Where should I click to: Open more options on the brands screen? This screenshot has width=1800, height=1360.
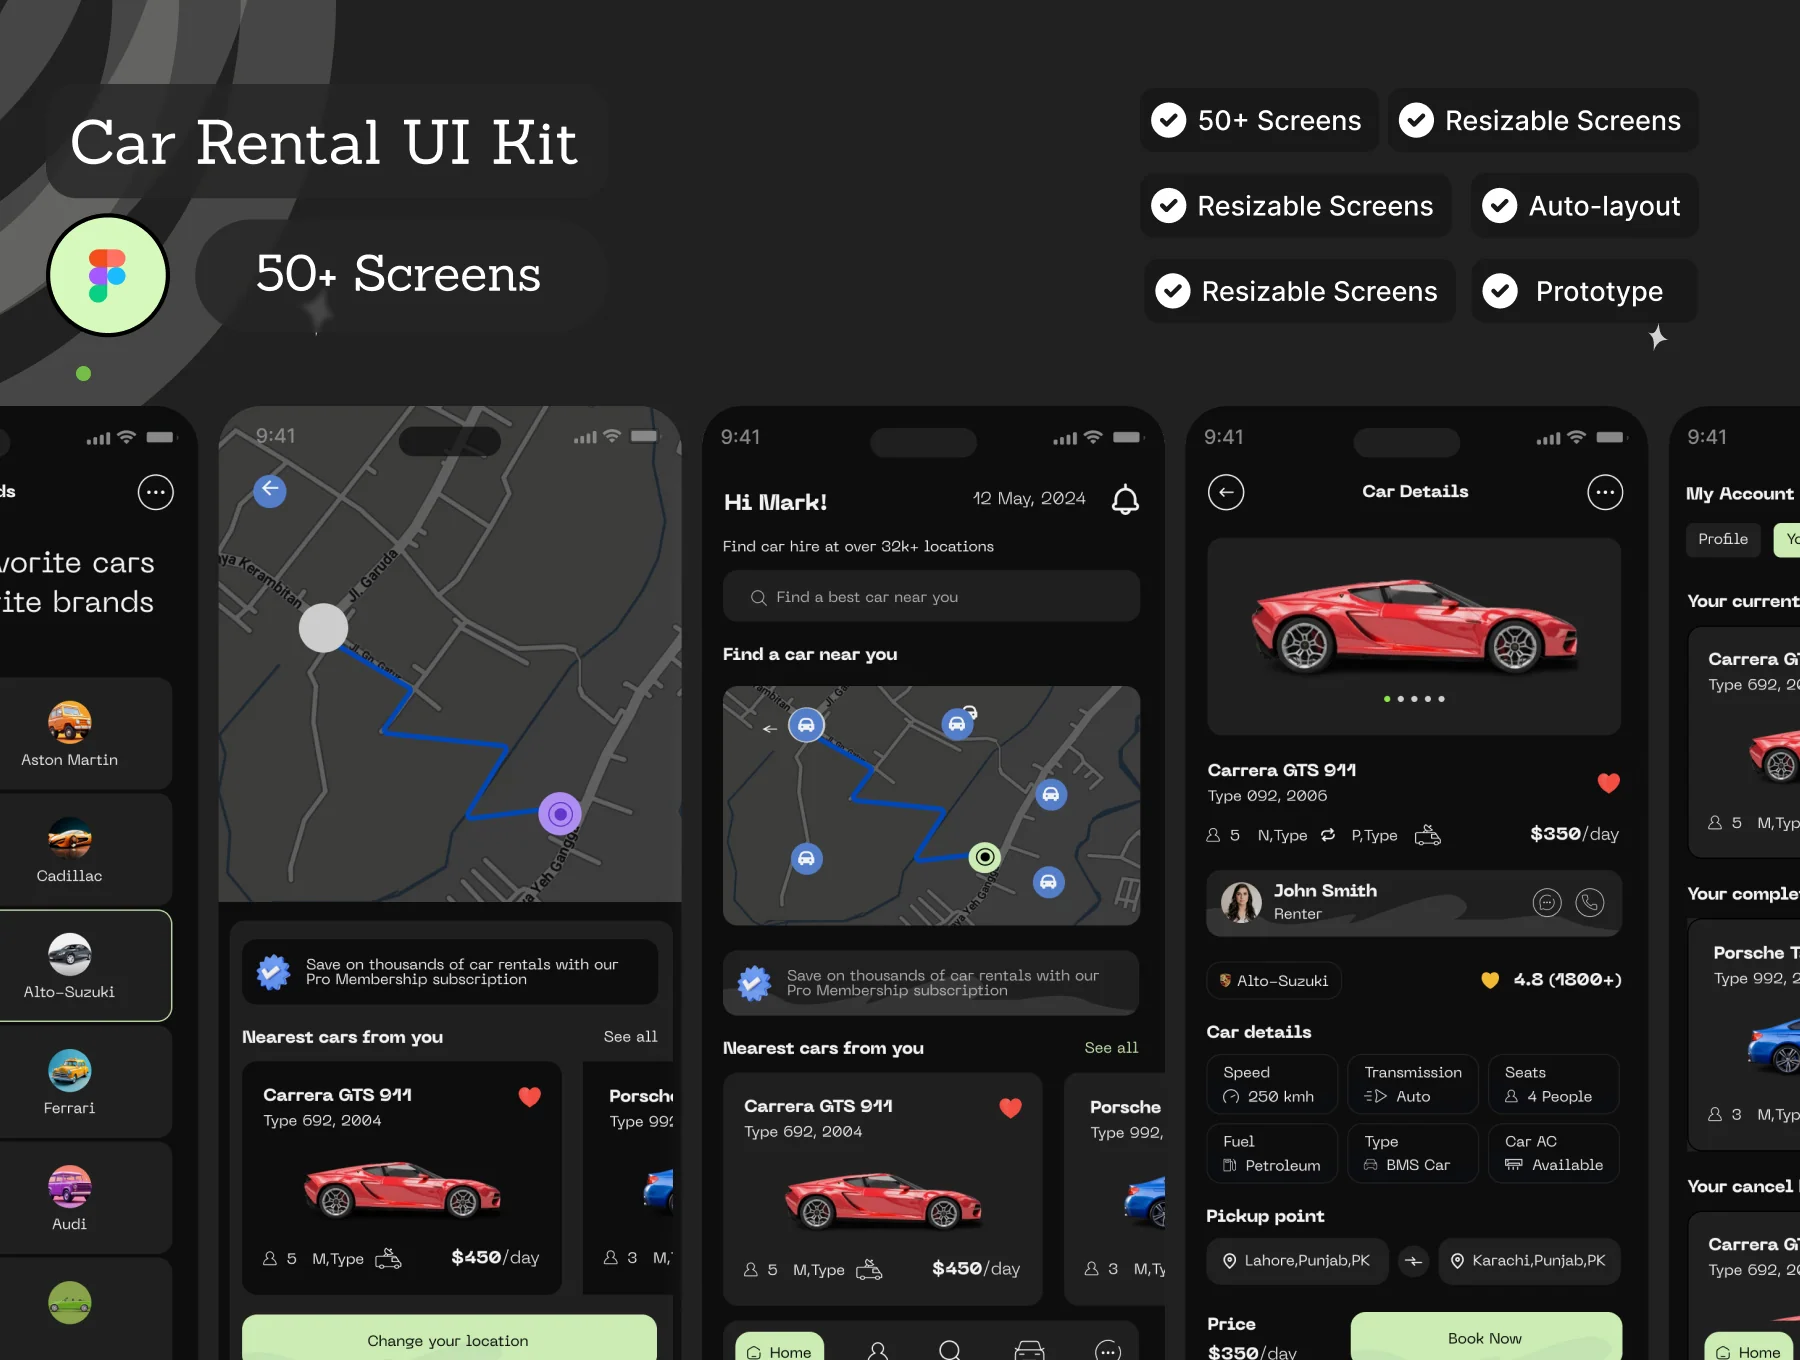tap(155, 492)
